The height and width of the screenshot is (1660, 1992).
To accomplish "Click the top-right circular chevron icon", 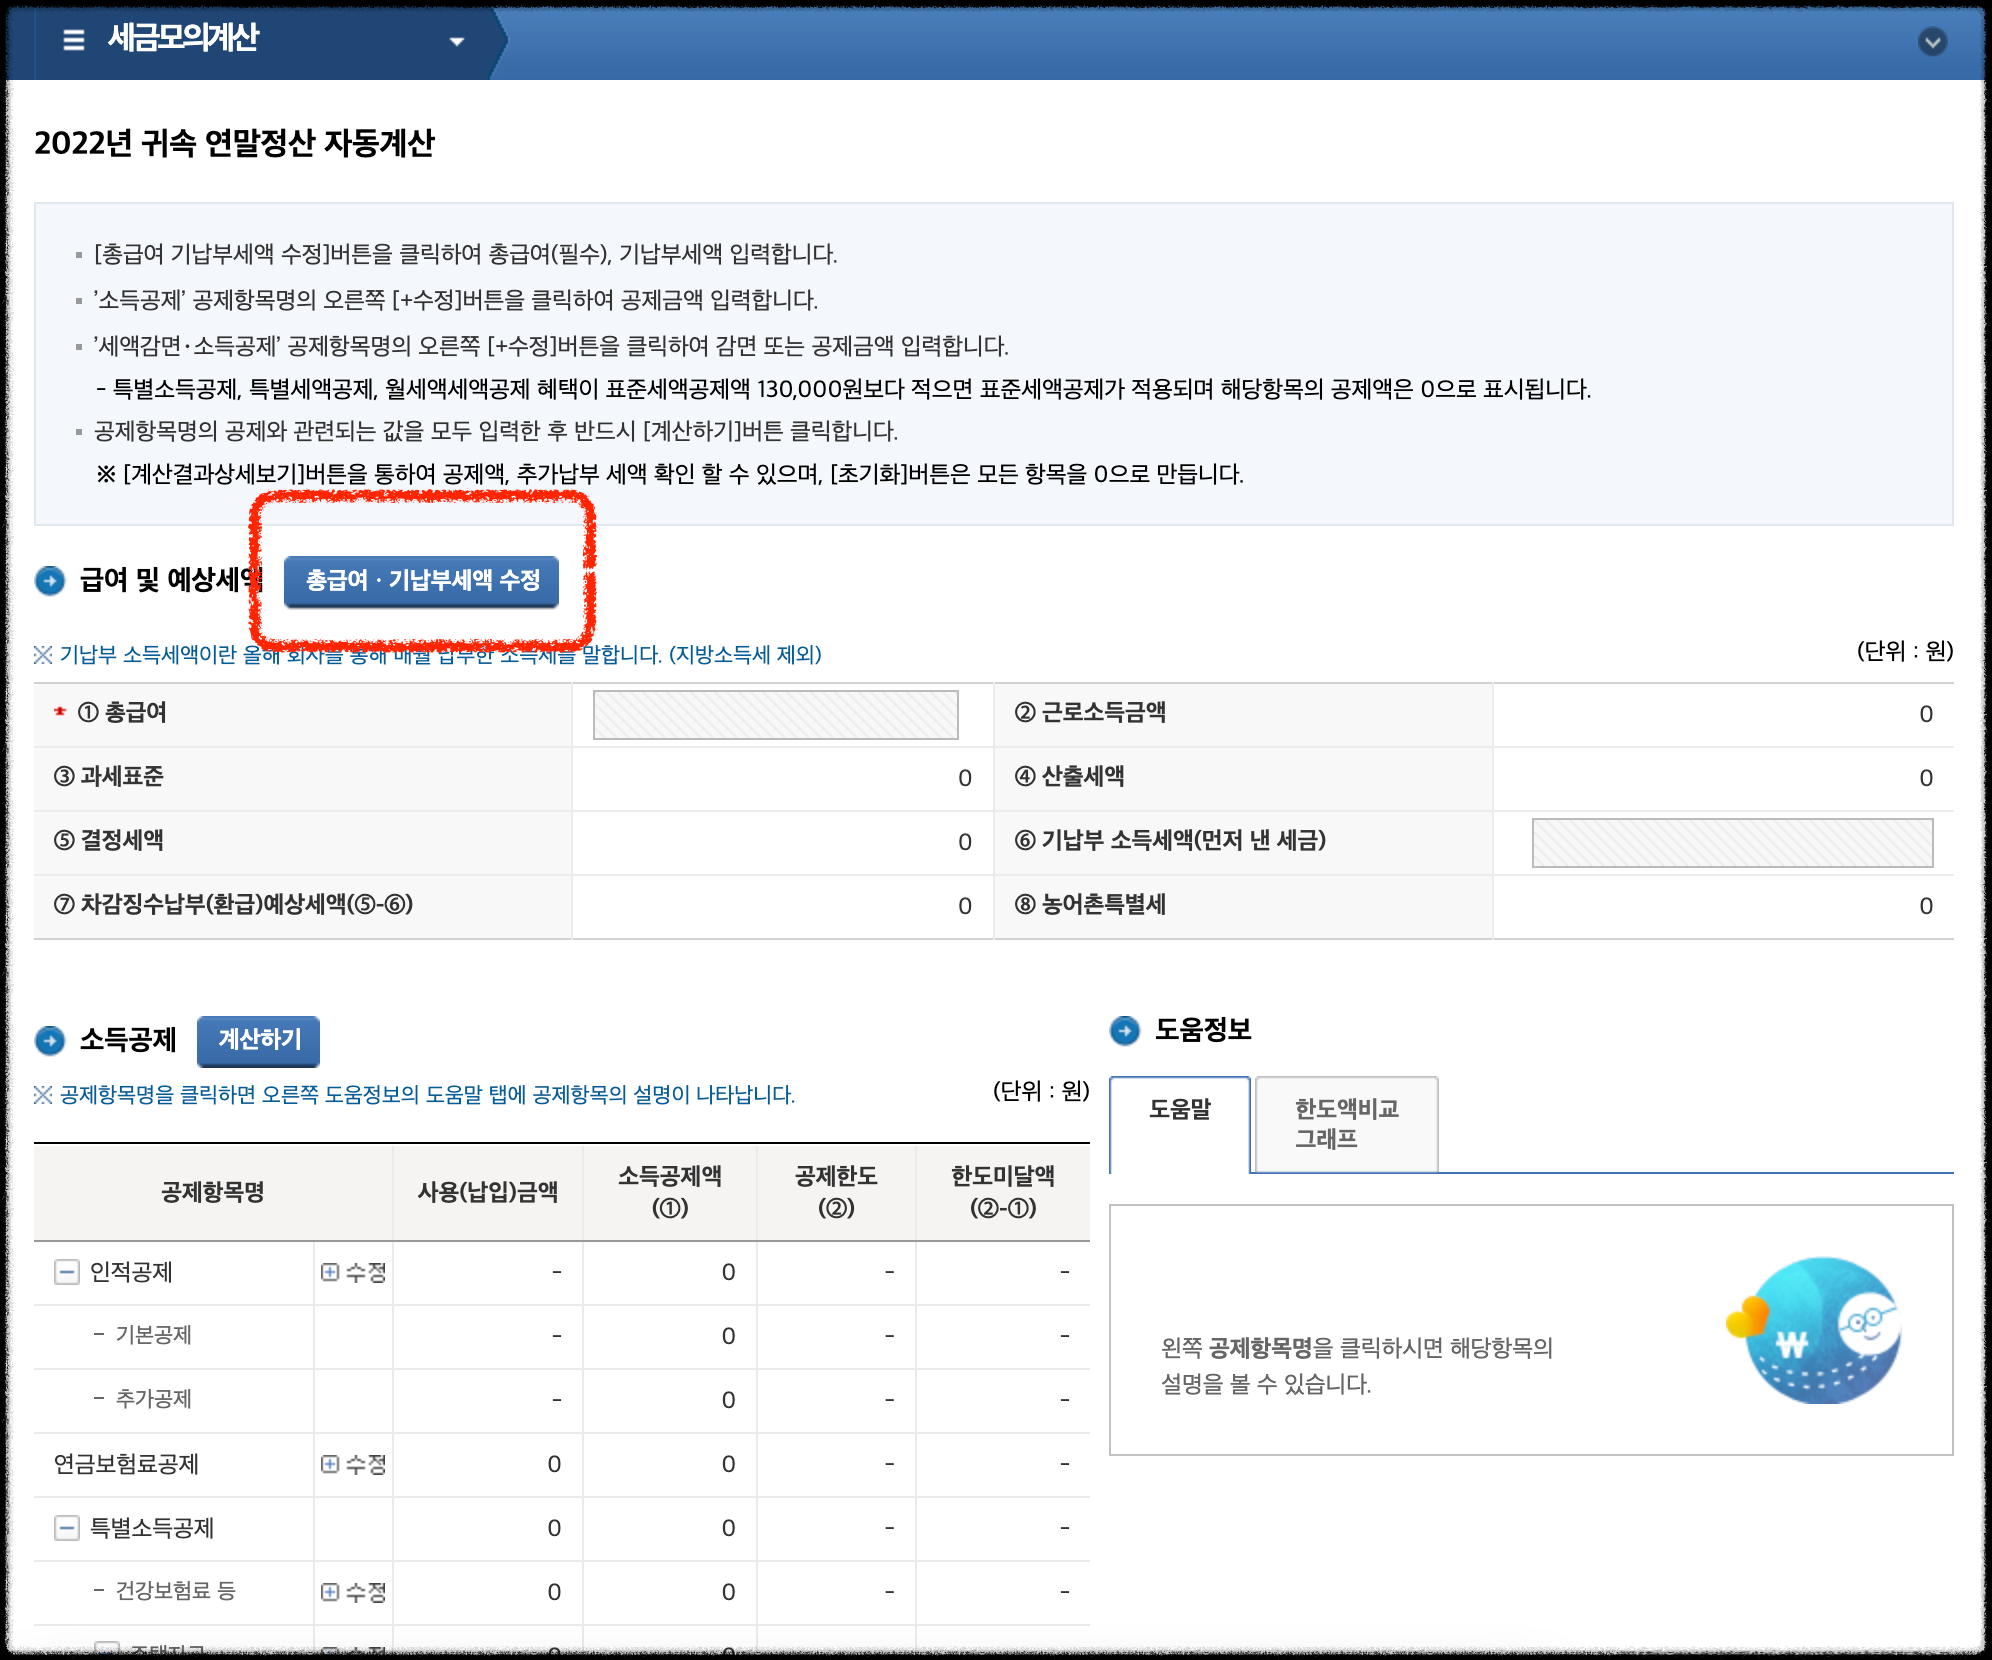I will (x=1932, y=42).
